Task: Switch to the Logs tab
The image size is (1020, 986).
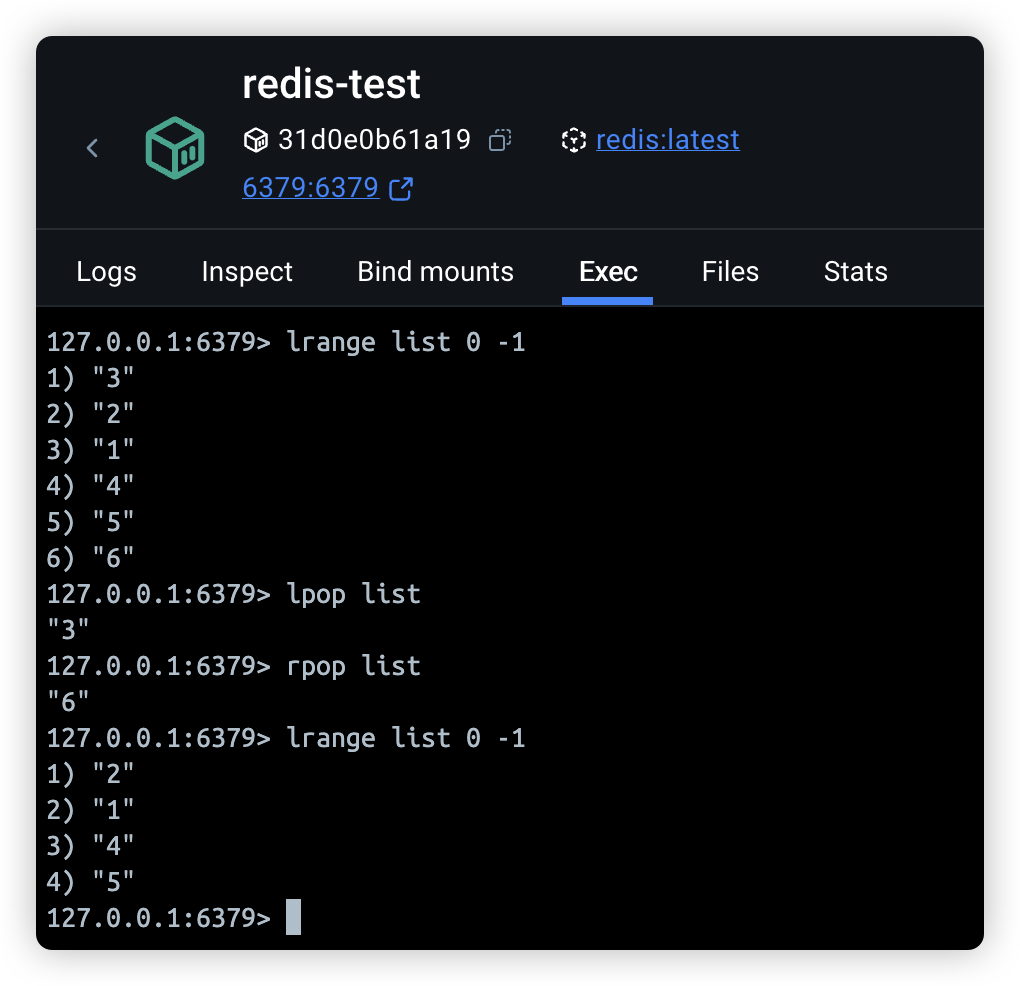Action: click(106, 271)
